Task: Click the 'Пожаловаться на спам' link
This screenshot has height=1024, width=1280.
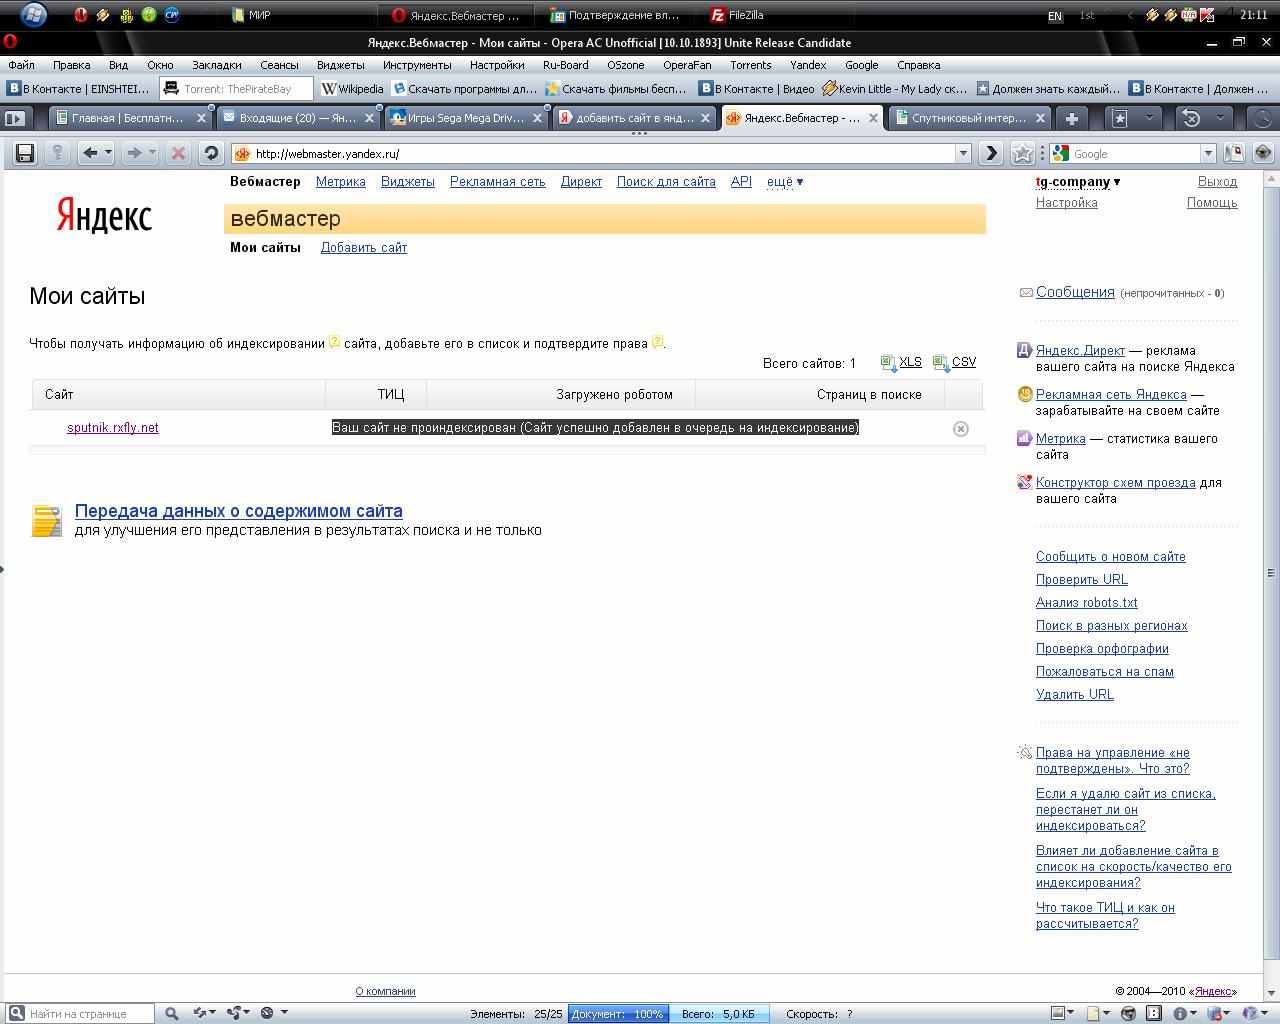Action: click(1105, 672)
